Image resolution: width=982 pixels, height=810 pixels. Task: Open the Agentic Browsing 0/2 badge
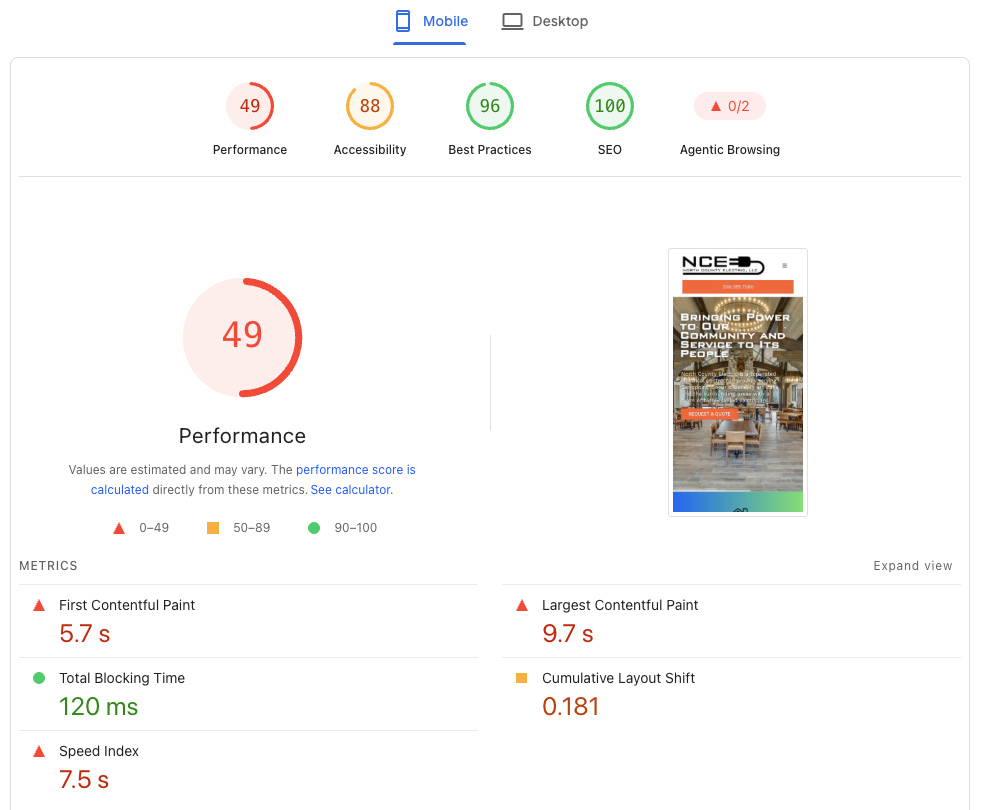730,106
